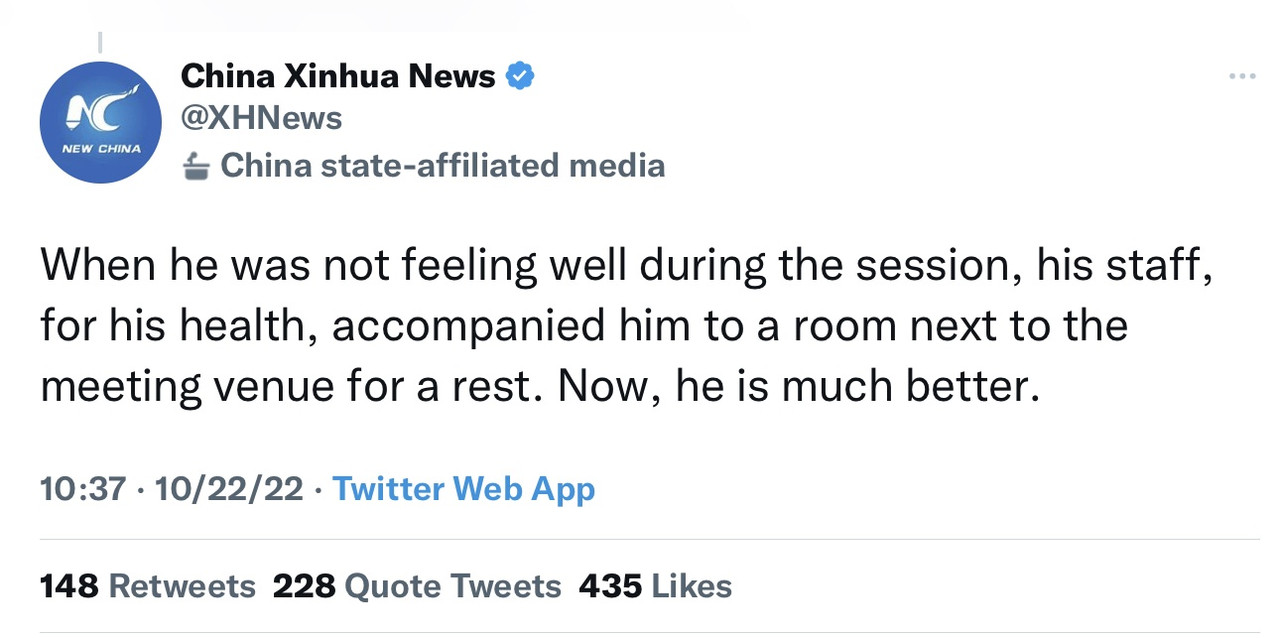Image resolution: width=1280 pixels, height=638 pixels.
Task: Click the 148 retweet count number
Action: (69, 586)
